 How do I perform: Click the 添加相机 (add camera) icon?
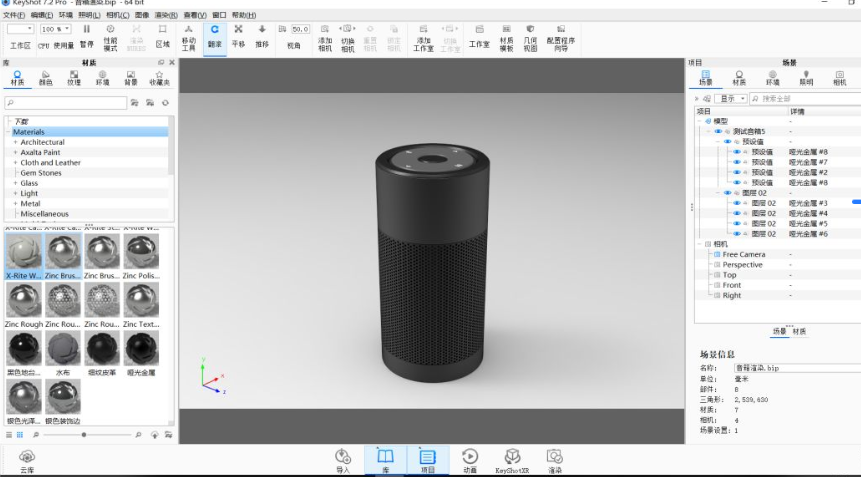[x=324, y=36]
